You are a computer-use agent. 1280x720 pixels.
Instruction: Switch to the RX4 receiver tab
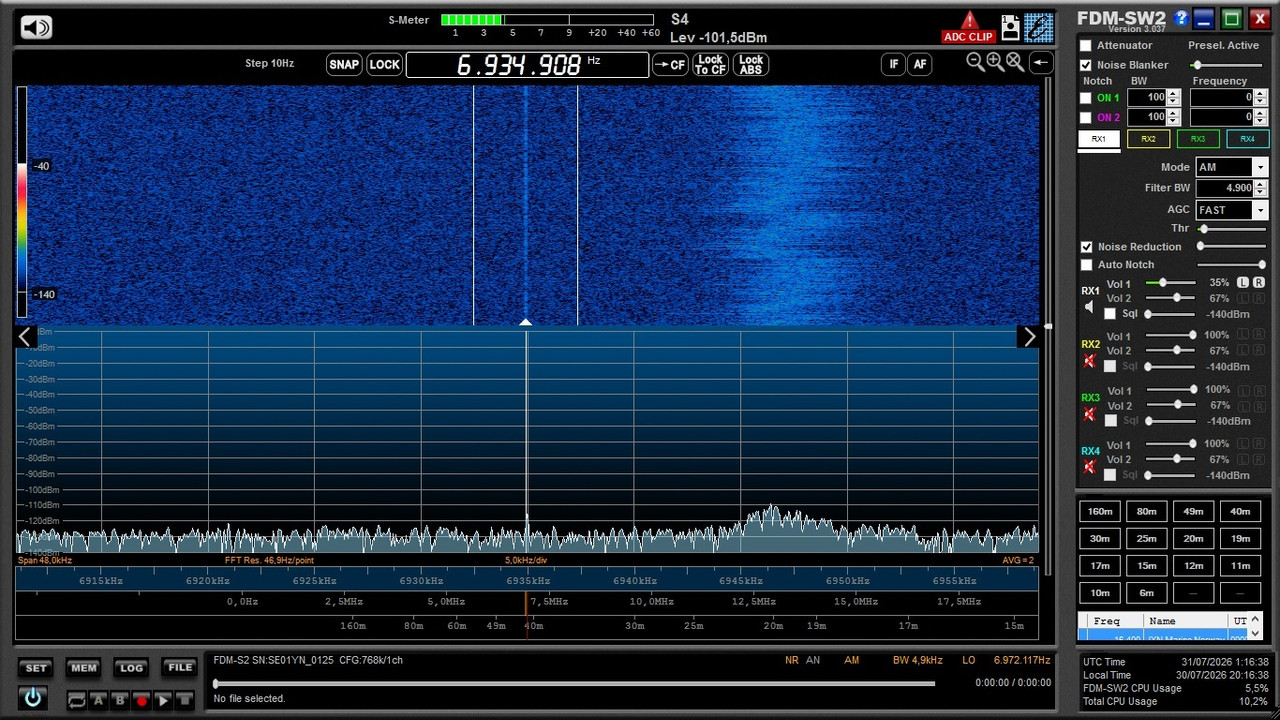point(1247,139)
